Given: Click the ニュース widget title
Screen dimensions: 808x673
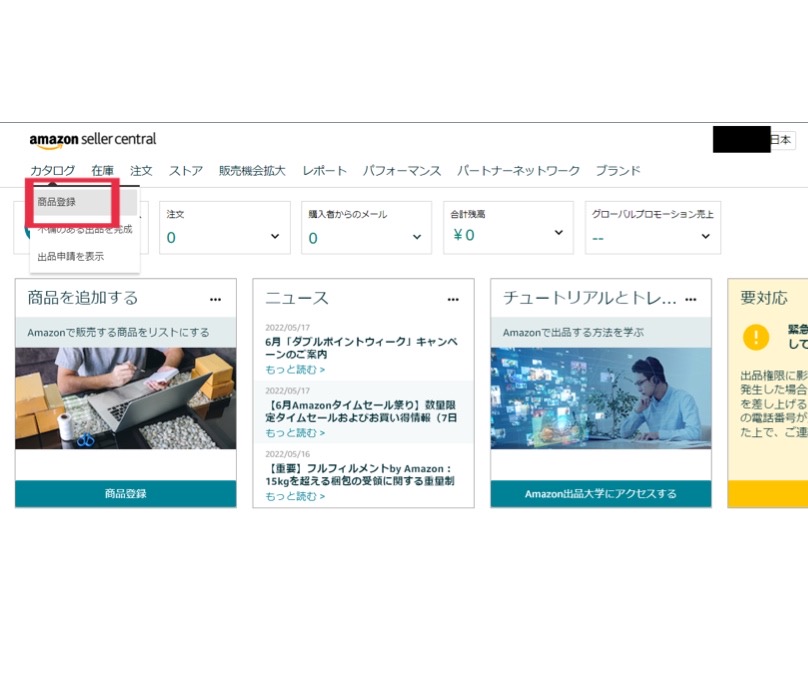Looking at the screenshot, I should (297, 298).
